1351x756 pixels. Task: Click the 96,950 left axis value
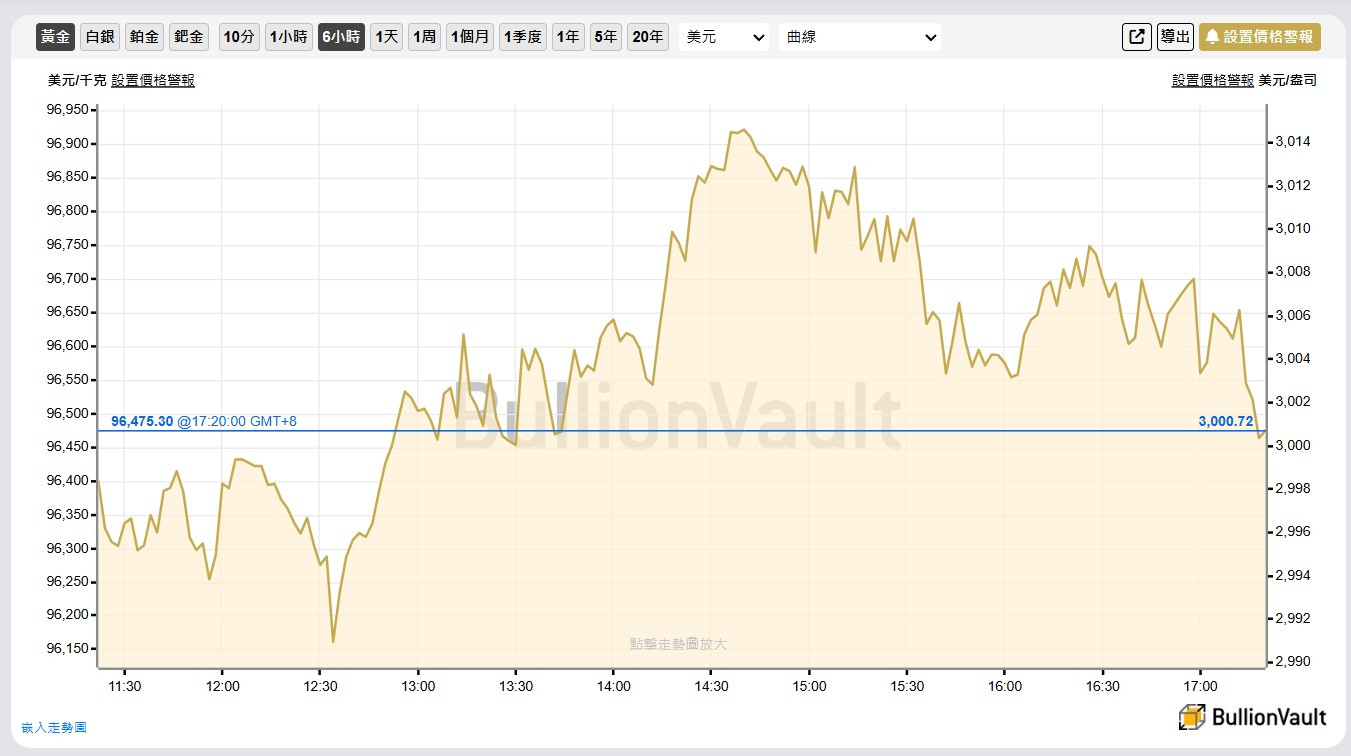click(x=67, y=110)
